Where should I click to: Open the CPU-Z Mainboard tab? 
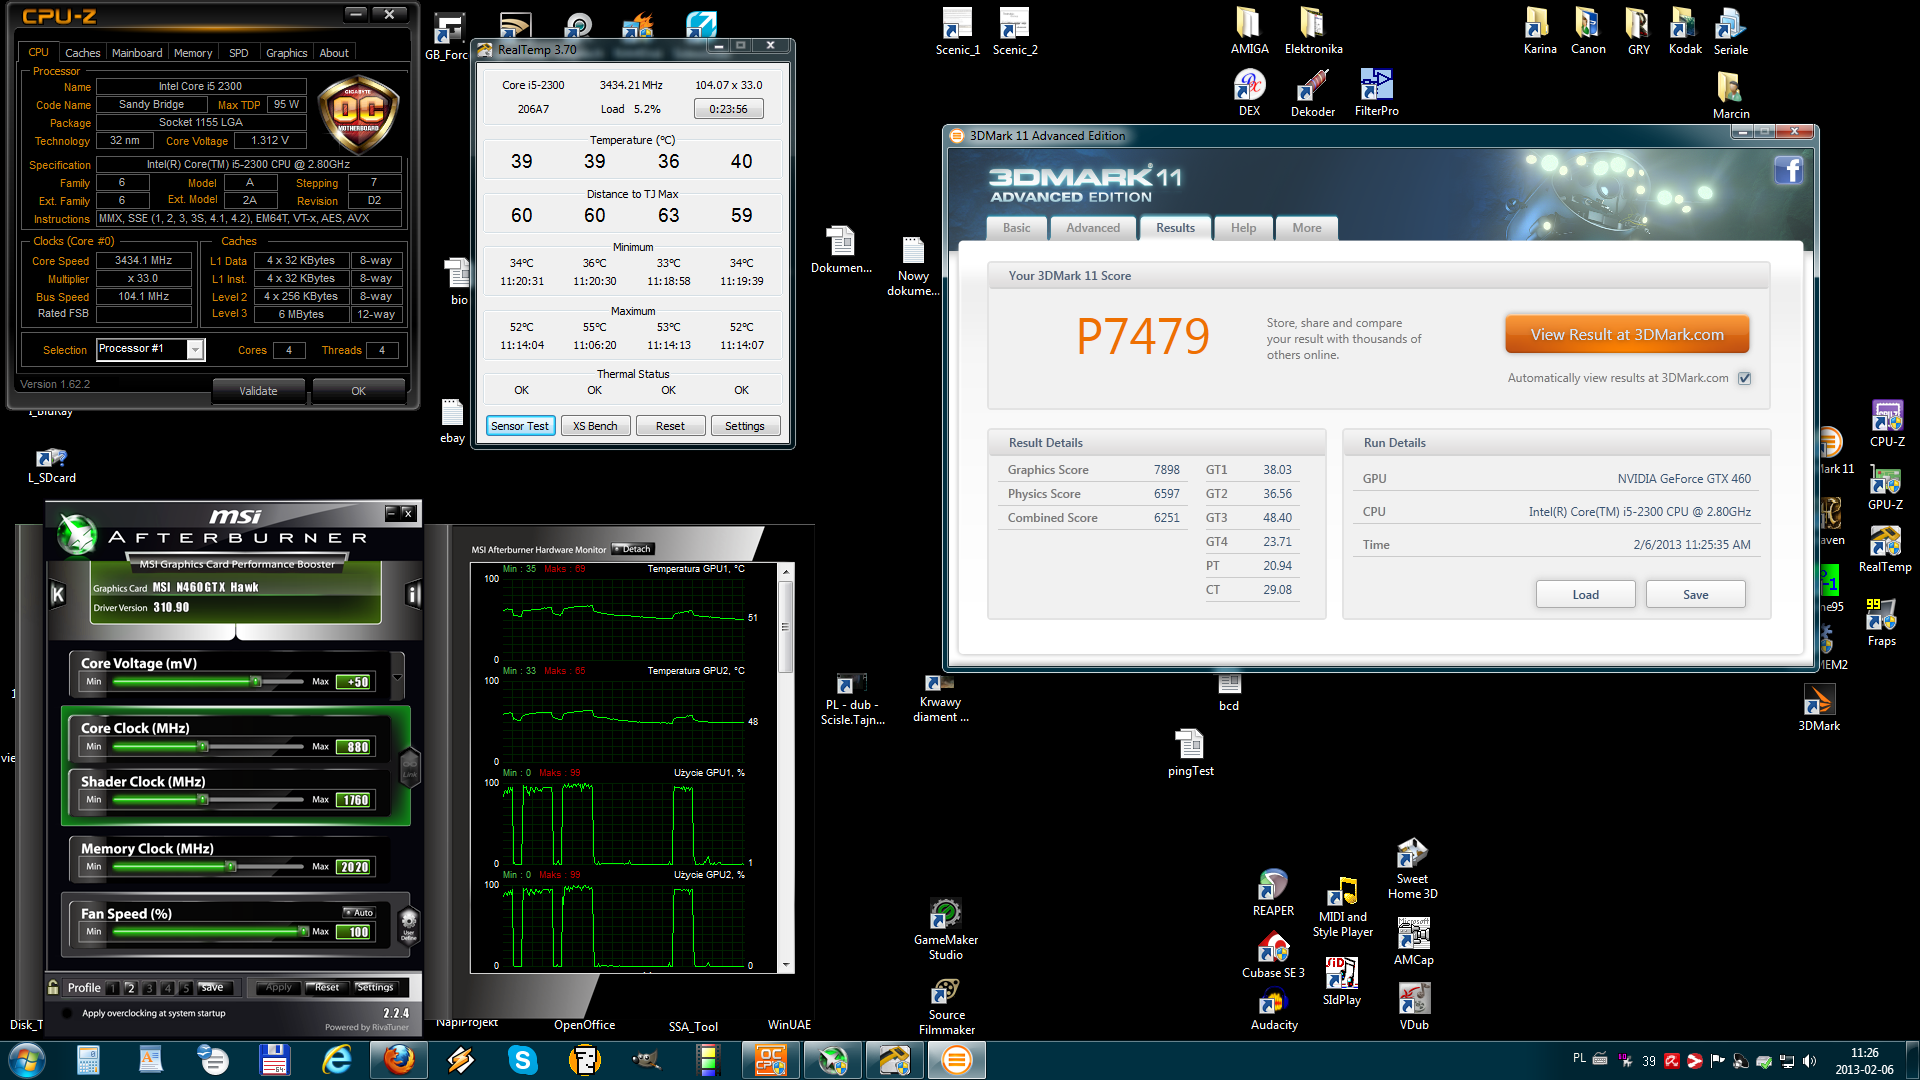(137, 53)
